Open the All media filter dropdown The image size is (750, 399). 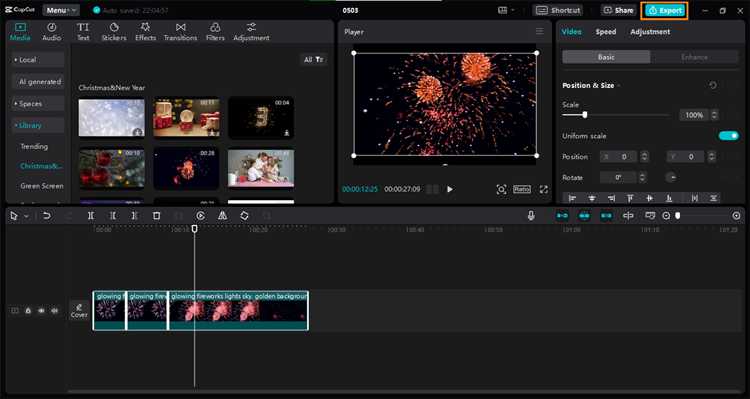(314, 59)
